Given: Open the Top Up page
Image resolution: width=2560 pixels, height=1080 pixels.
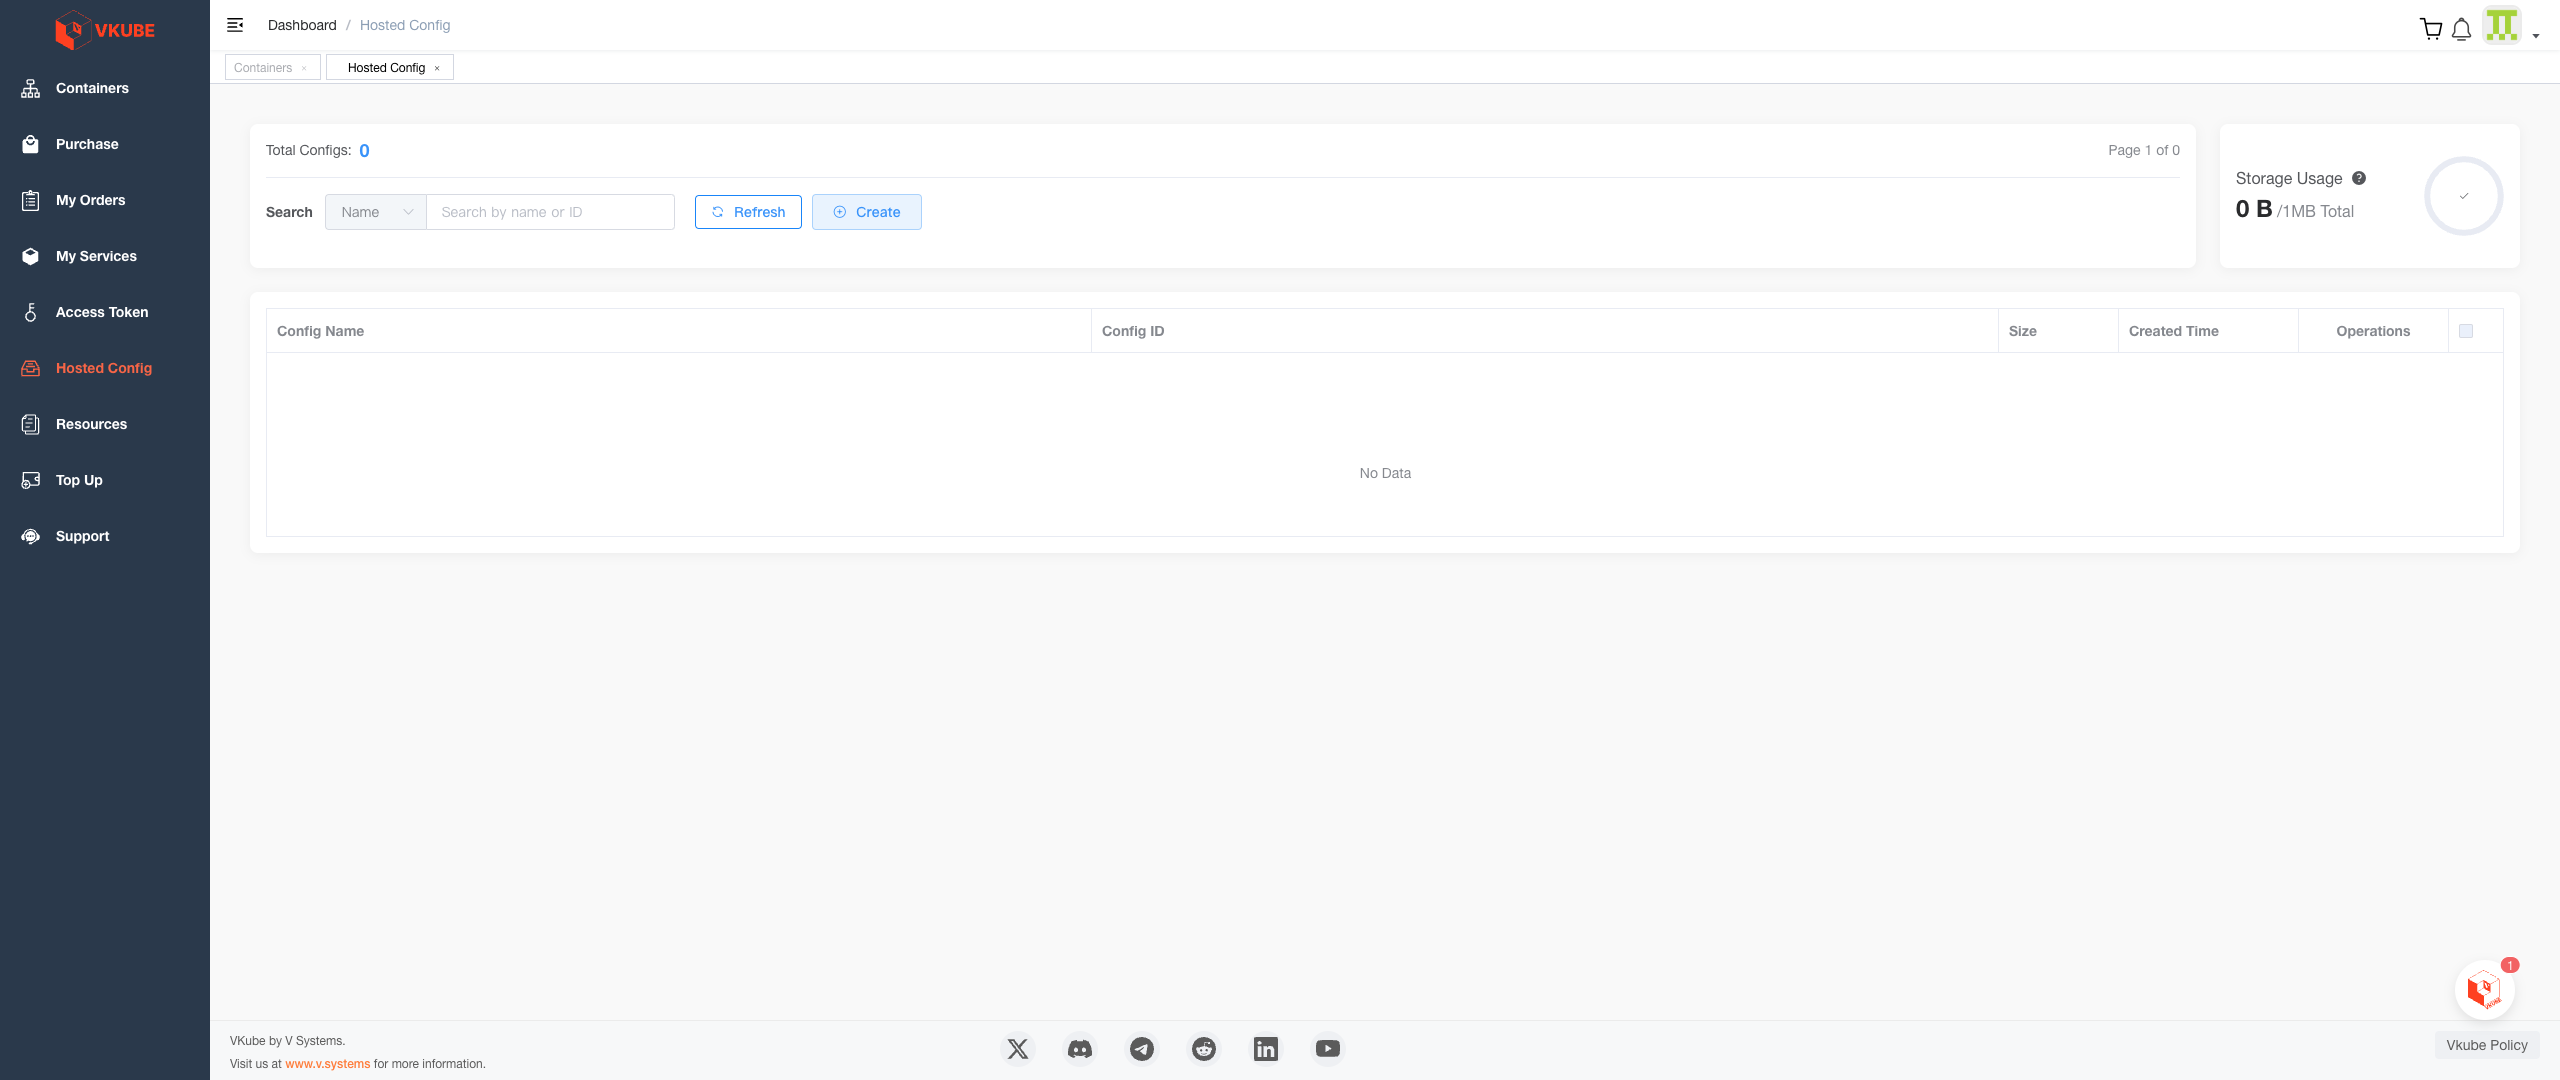Looking at the screenshot, I should click(x=105, y=480).
